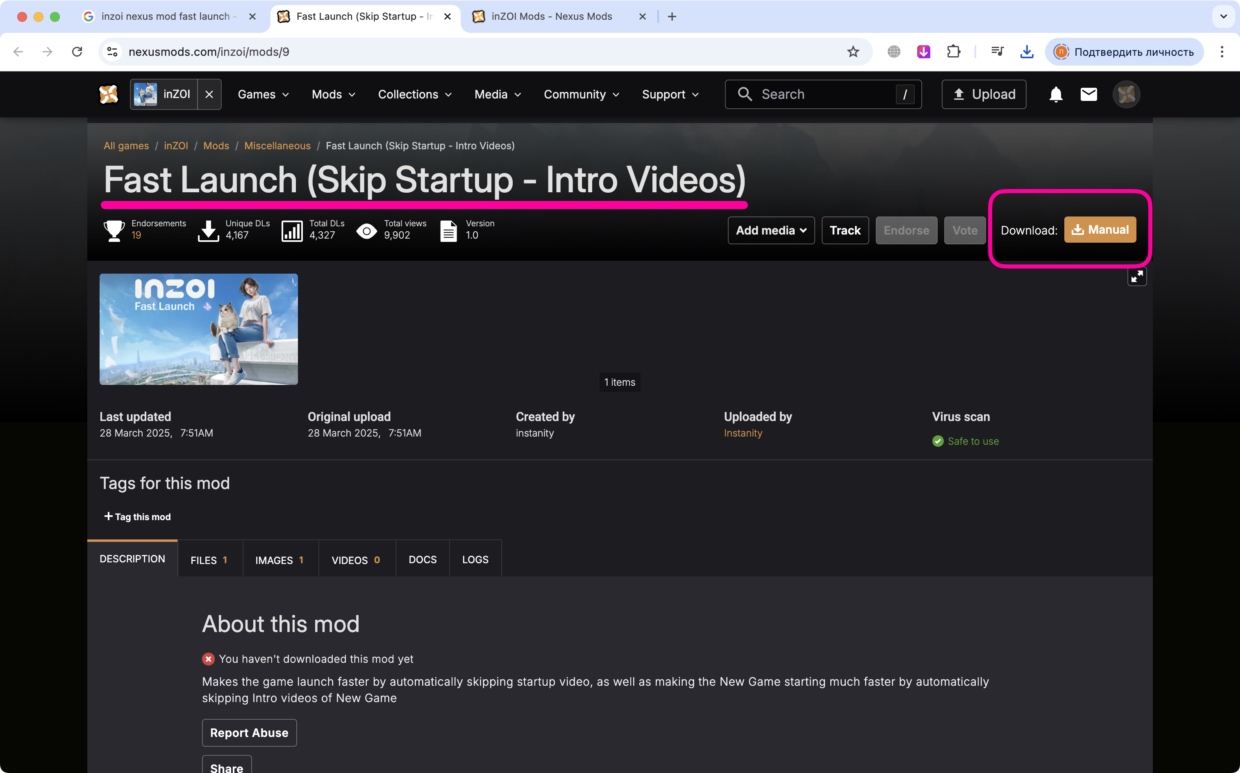Switch to the FILES tab
1240x773 pixels.
coord(209,560)
